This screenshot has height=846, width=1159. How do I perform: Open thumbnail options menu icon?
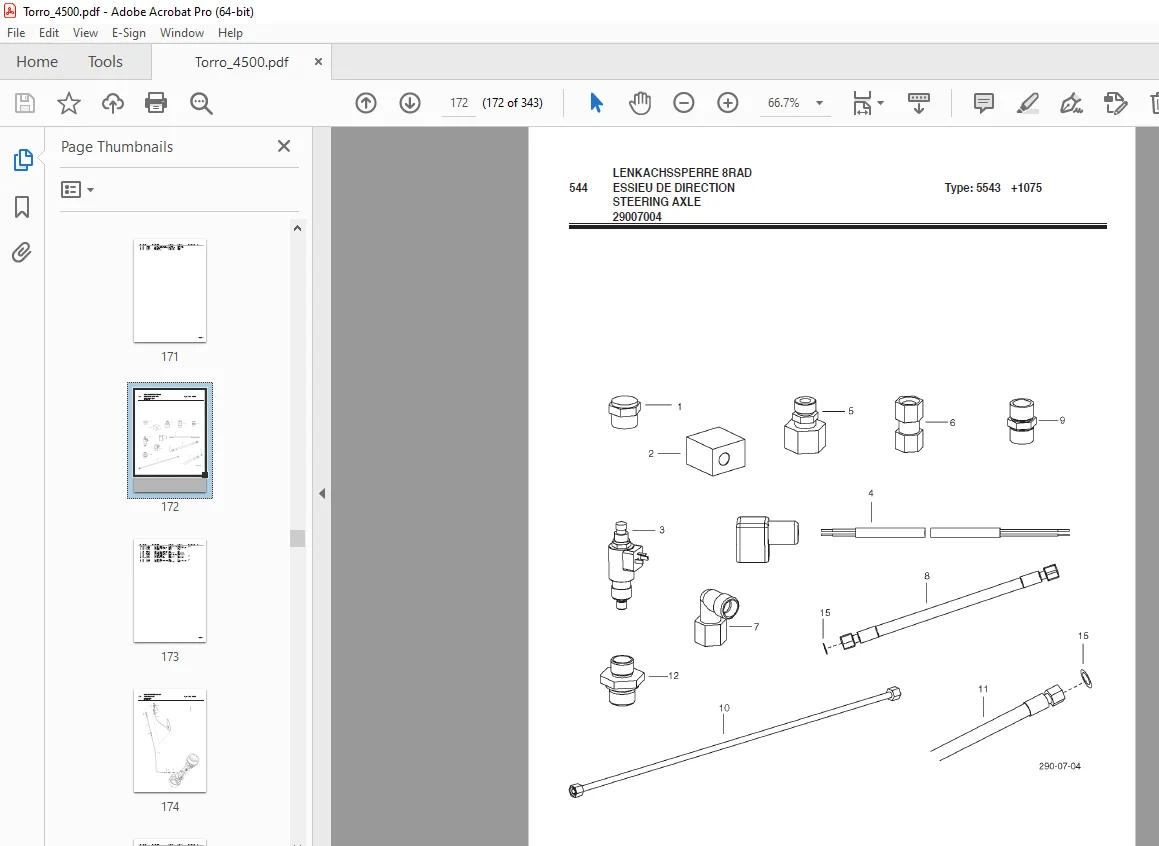coord(77,190)
